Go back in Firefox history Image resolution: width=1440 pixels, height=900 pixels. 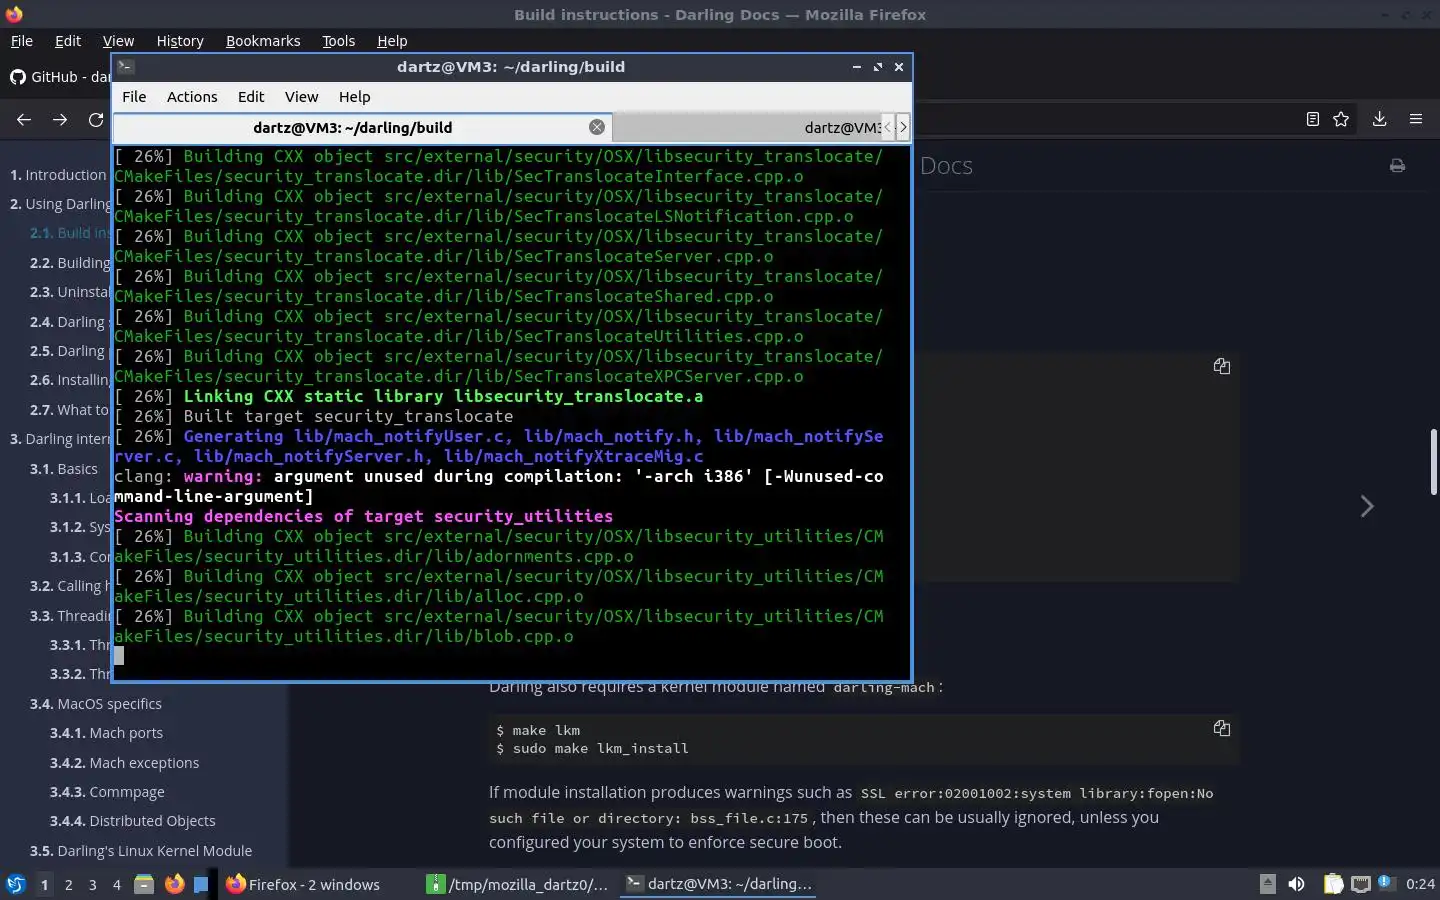24,119
